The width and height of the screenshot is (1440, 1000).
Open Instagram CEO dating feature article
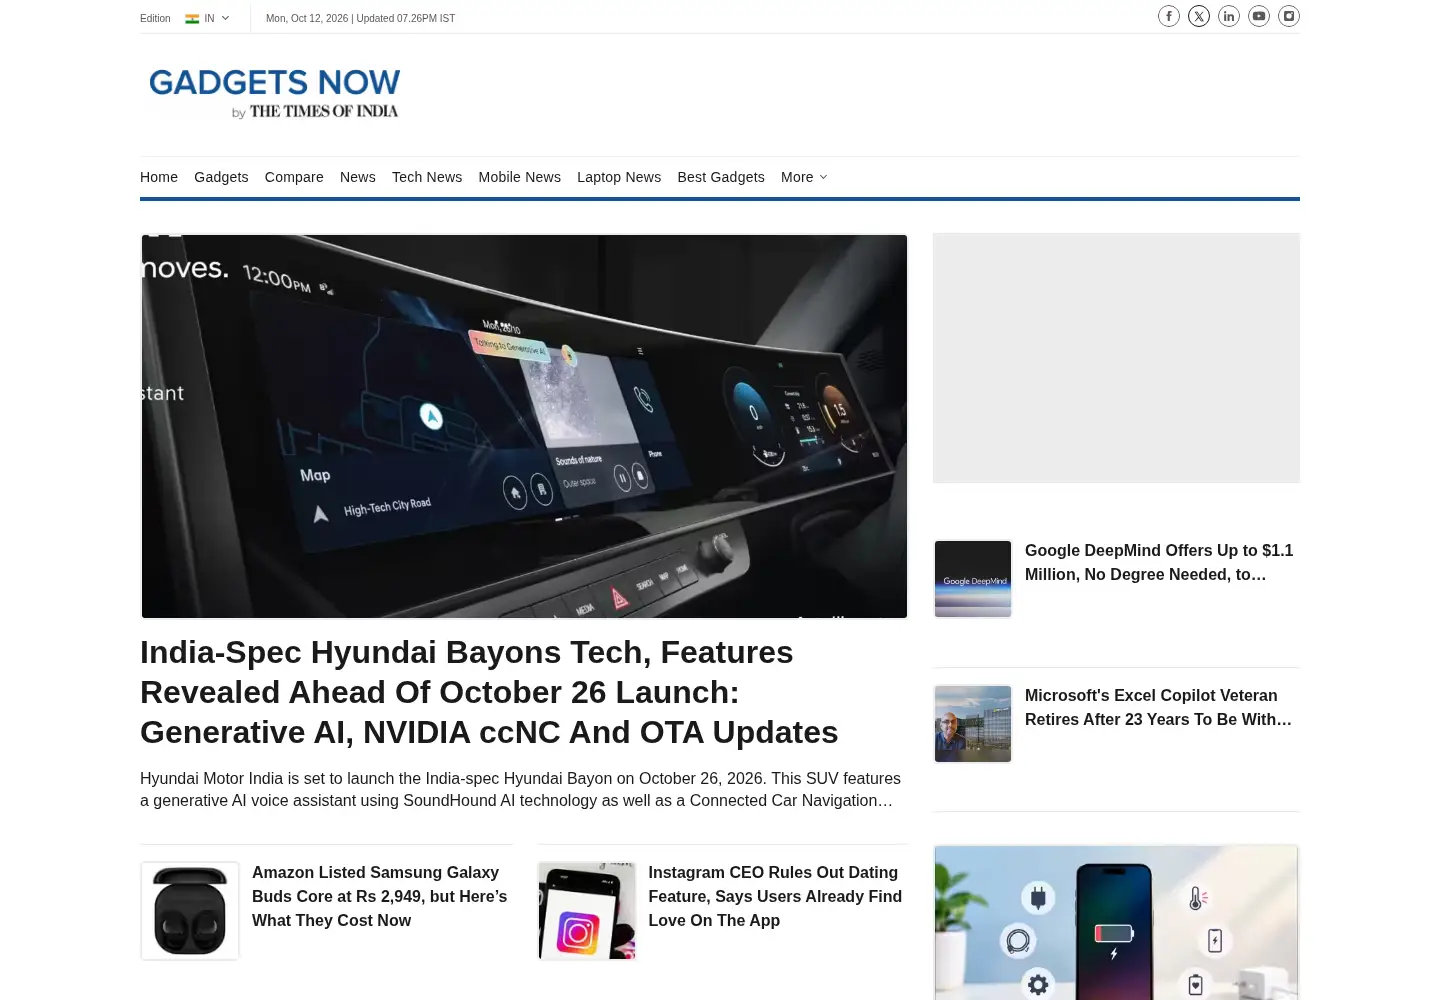pos(775,896)
